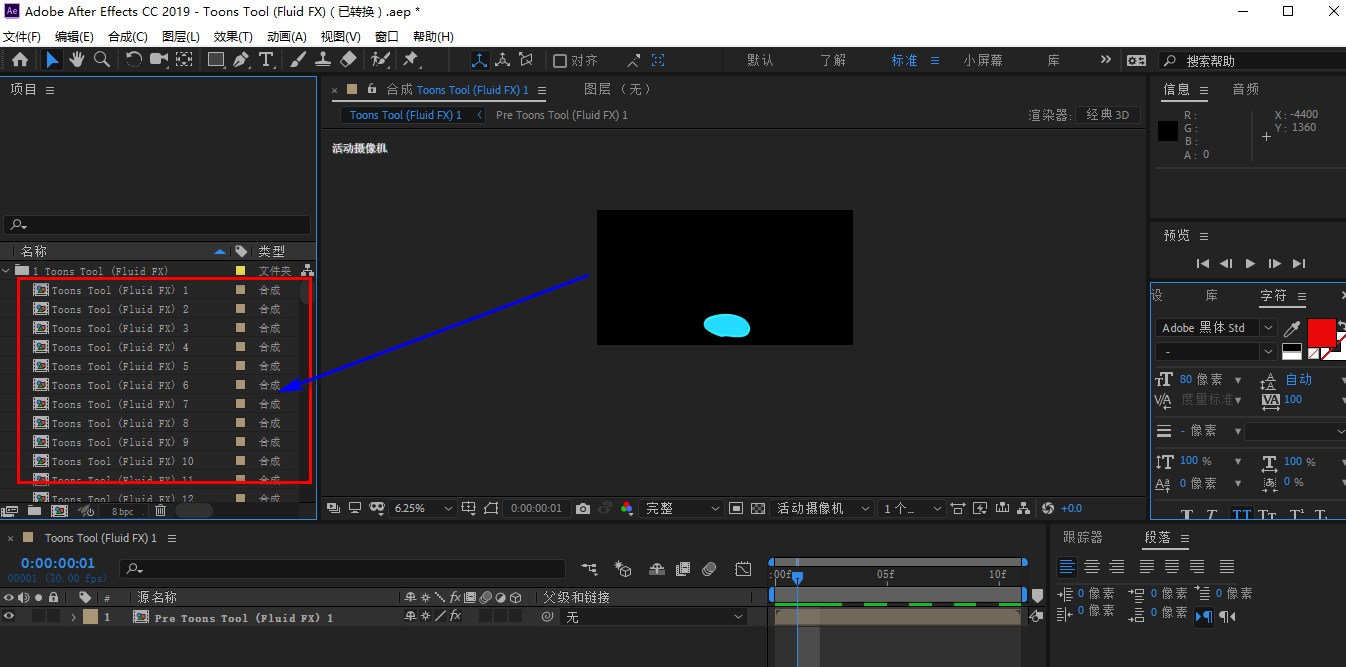Select the Rectangle shape tool

click(216, 60)
